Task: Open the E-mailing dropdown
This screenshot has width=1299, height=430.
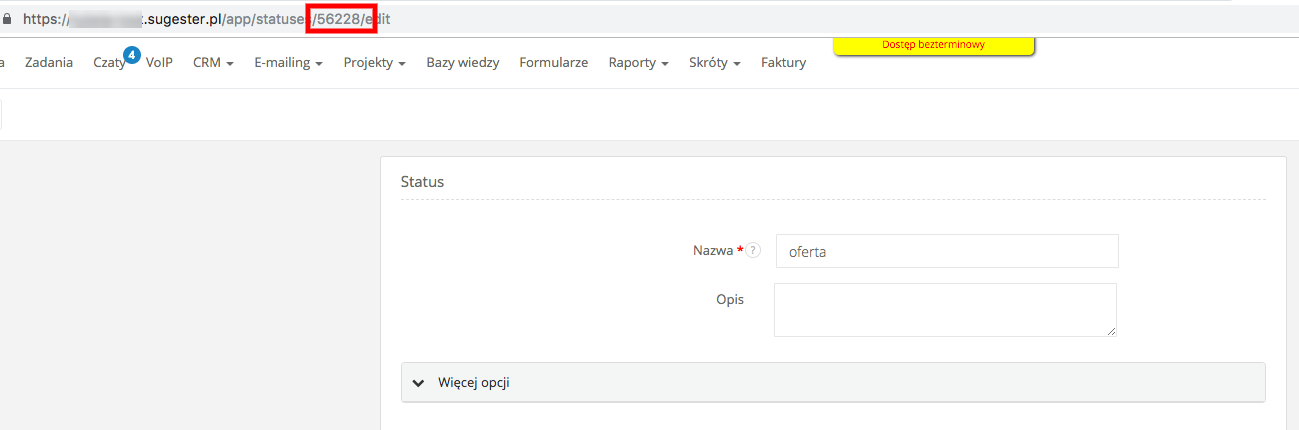Action: click(288, 63)
